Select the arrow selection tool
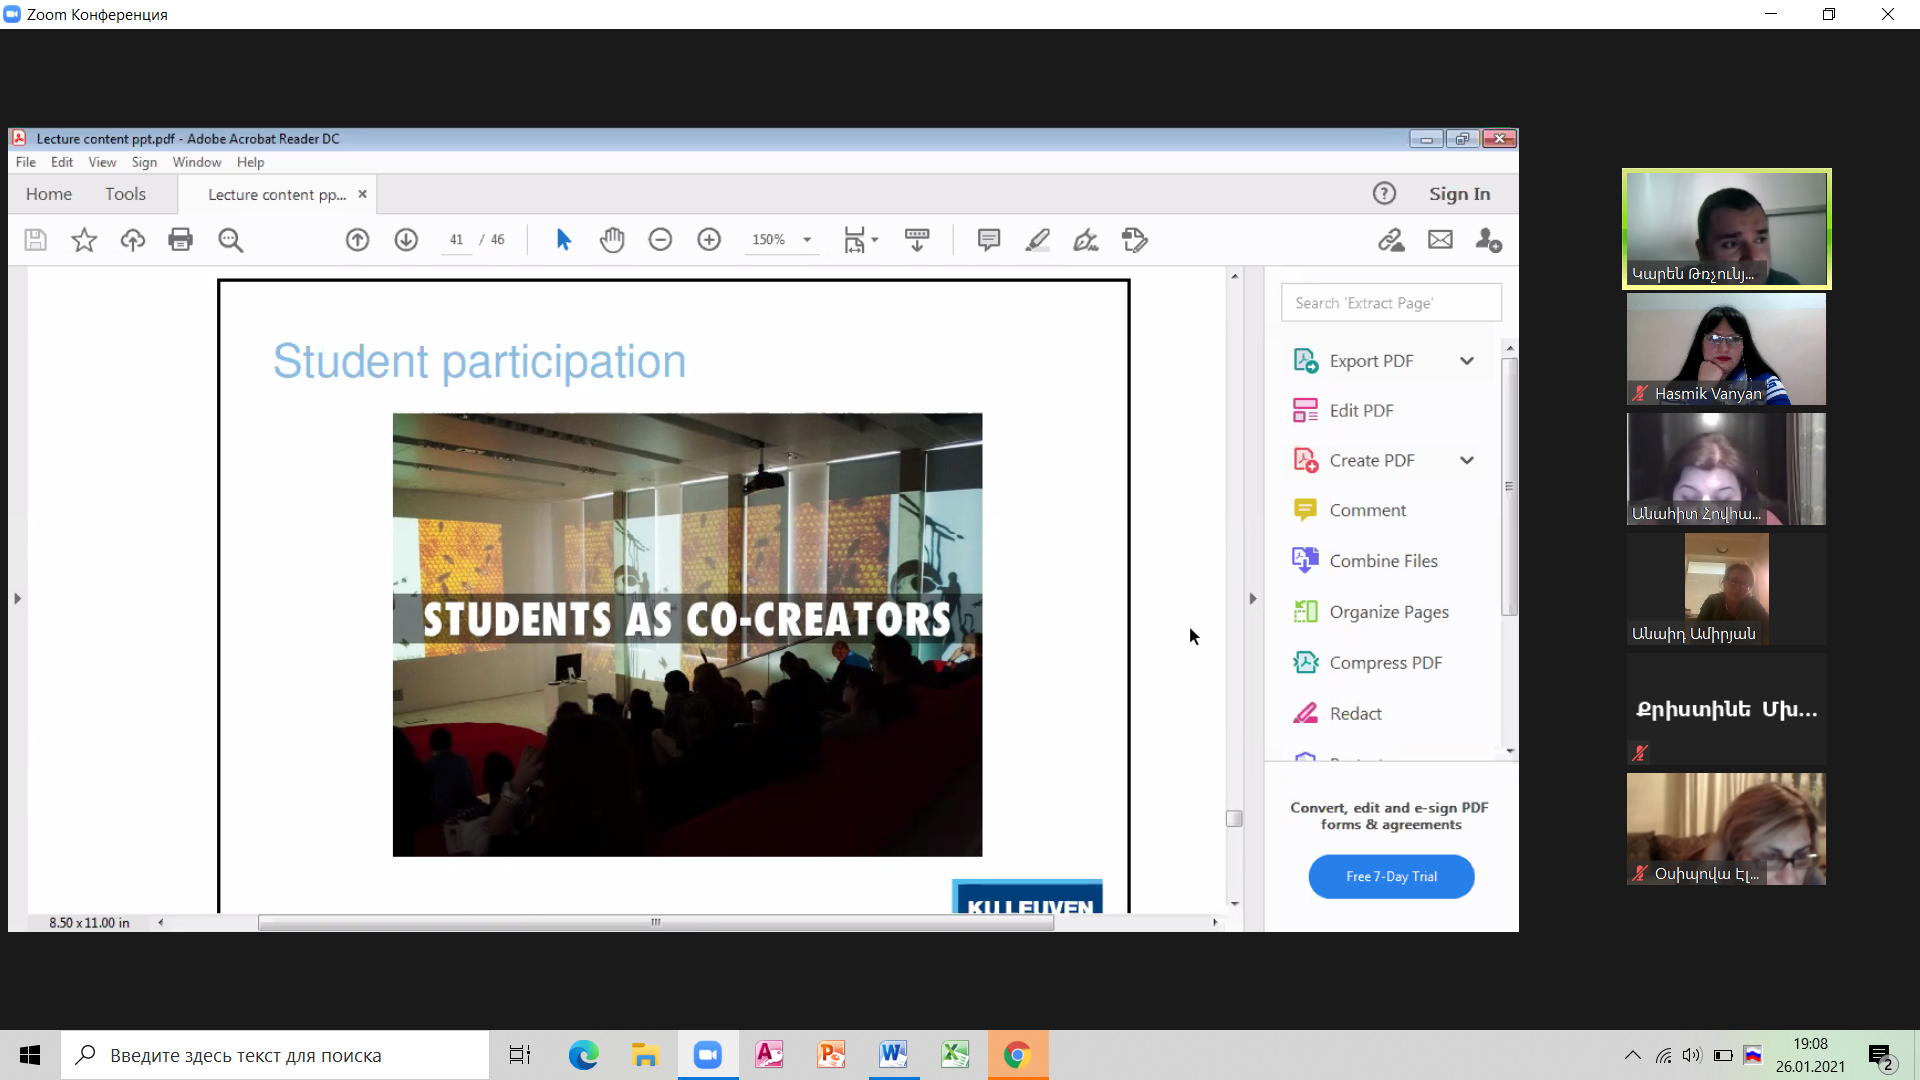This screenshot has height=1080, width=1920. [x=563, y=240]
